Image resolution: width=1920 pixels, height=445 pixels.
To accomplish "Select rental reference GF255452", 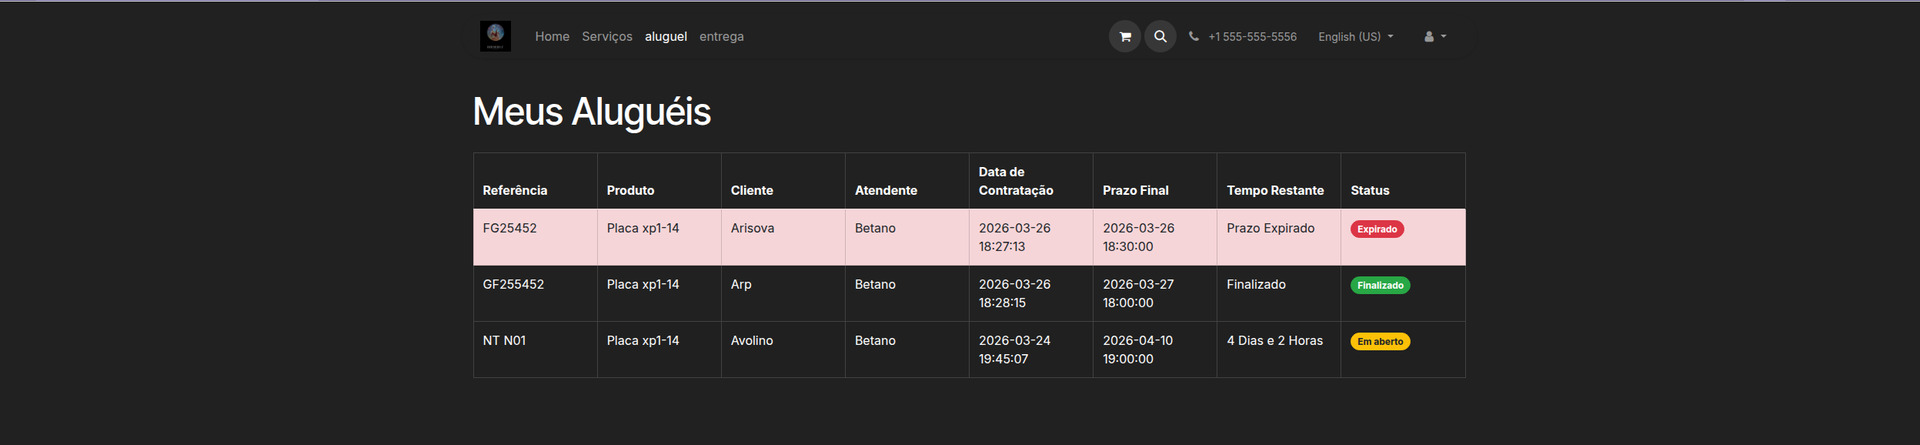I will pos(513,284).
